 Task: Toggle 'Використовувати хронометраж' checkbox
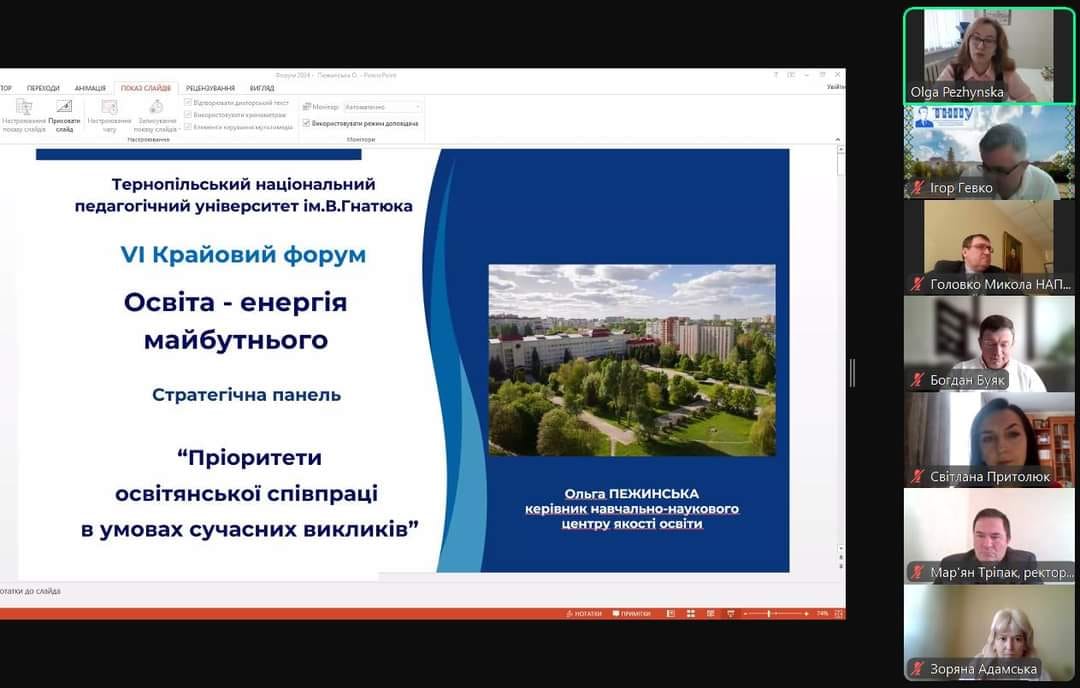pos(188,115)
